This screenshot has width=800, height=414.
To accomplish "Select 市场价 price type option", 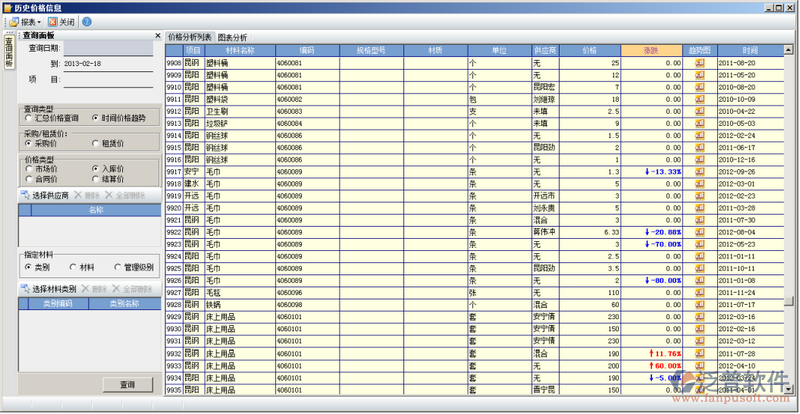I will (29, 169).
